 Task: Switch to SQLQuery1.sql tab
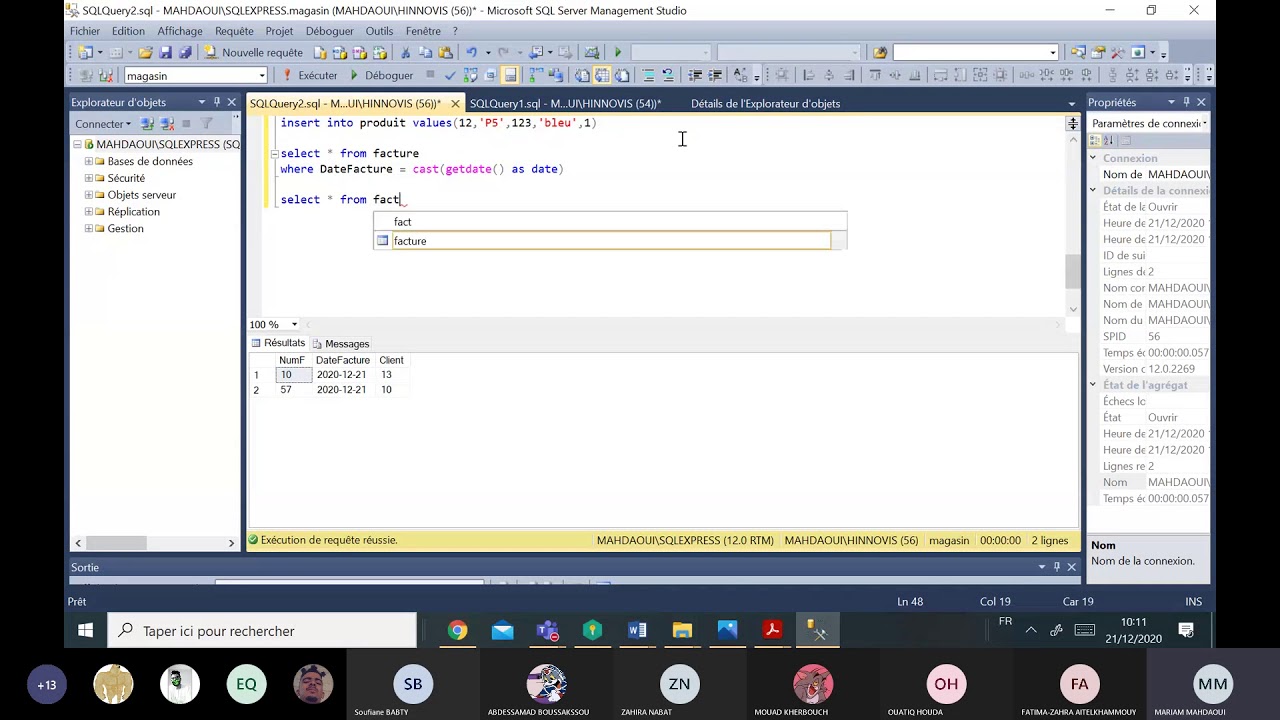click(x=565, y=103)
